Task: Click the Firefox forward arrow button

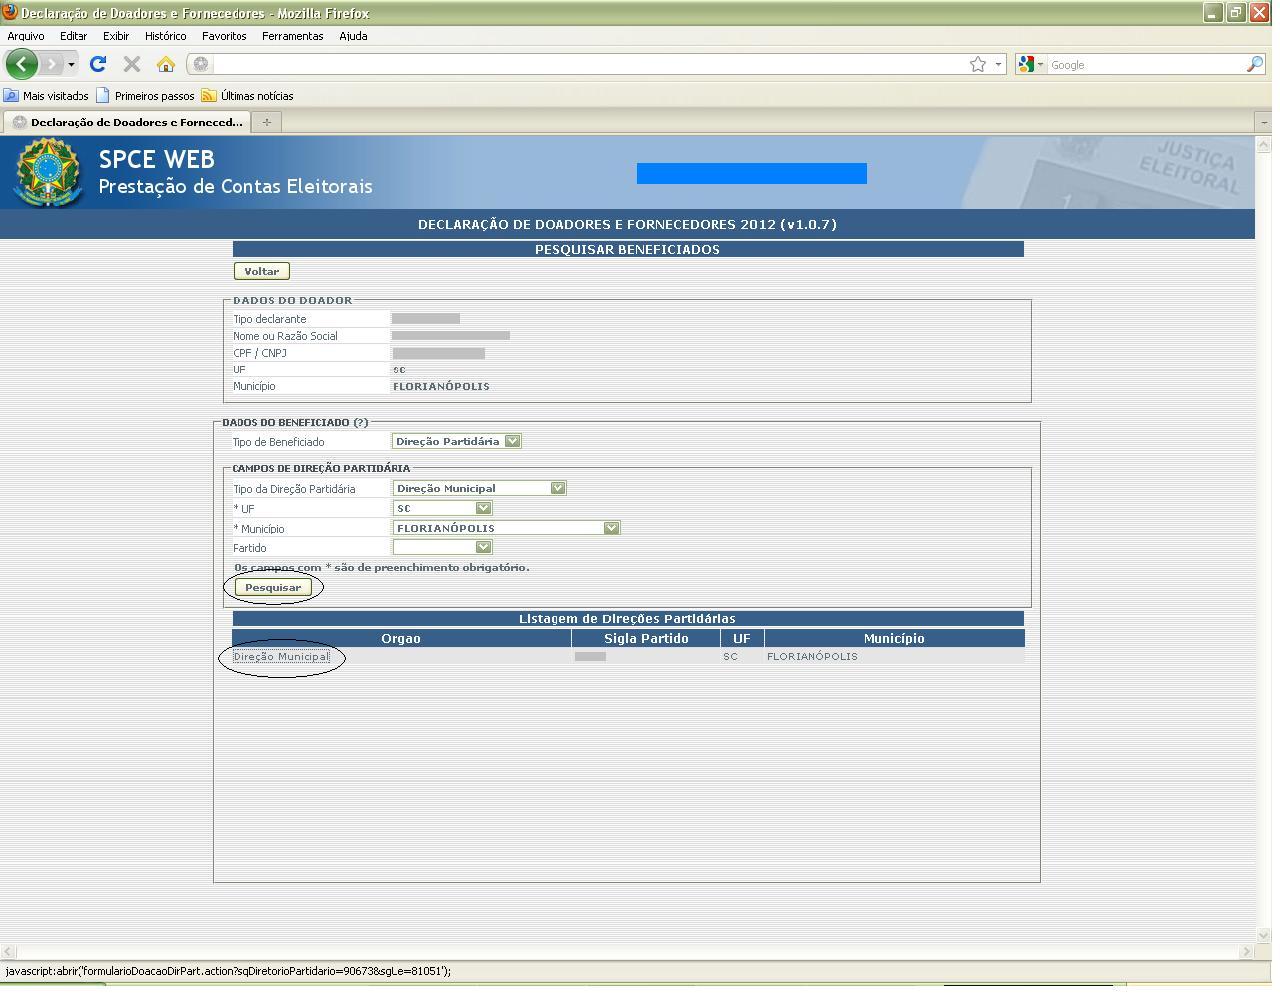Action: 52,64
